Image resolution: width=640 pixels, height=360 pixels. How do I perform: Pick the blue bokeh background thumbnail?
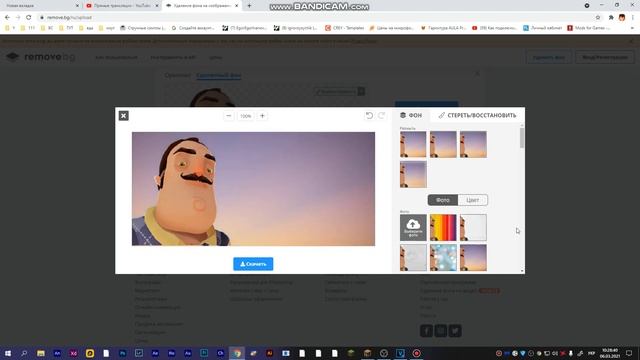pos(443,258)
